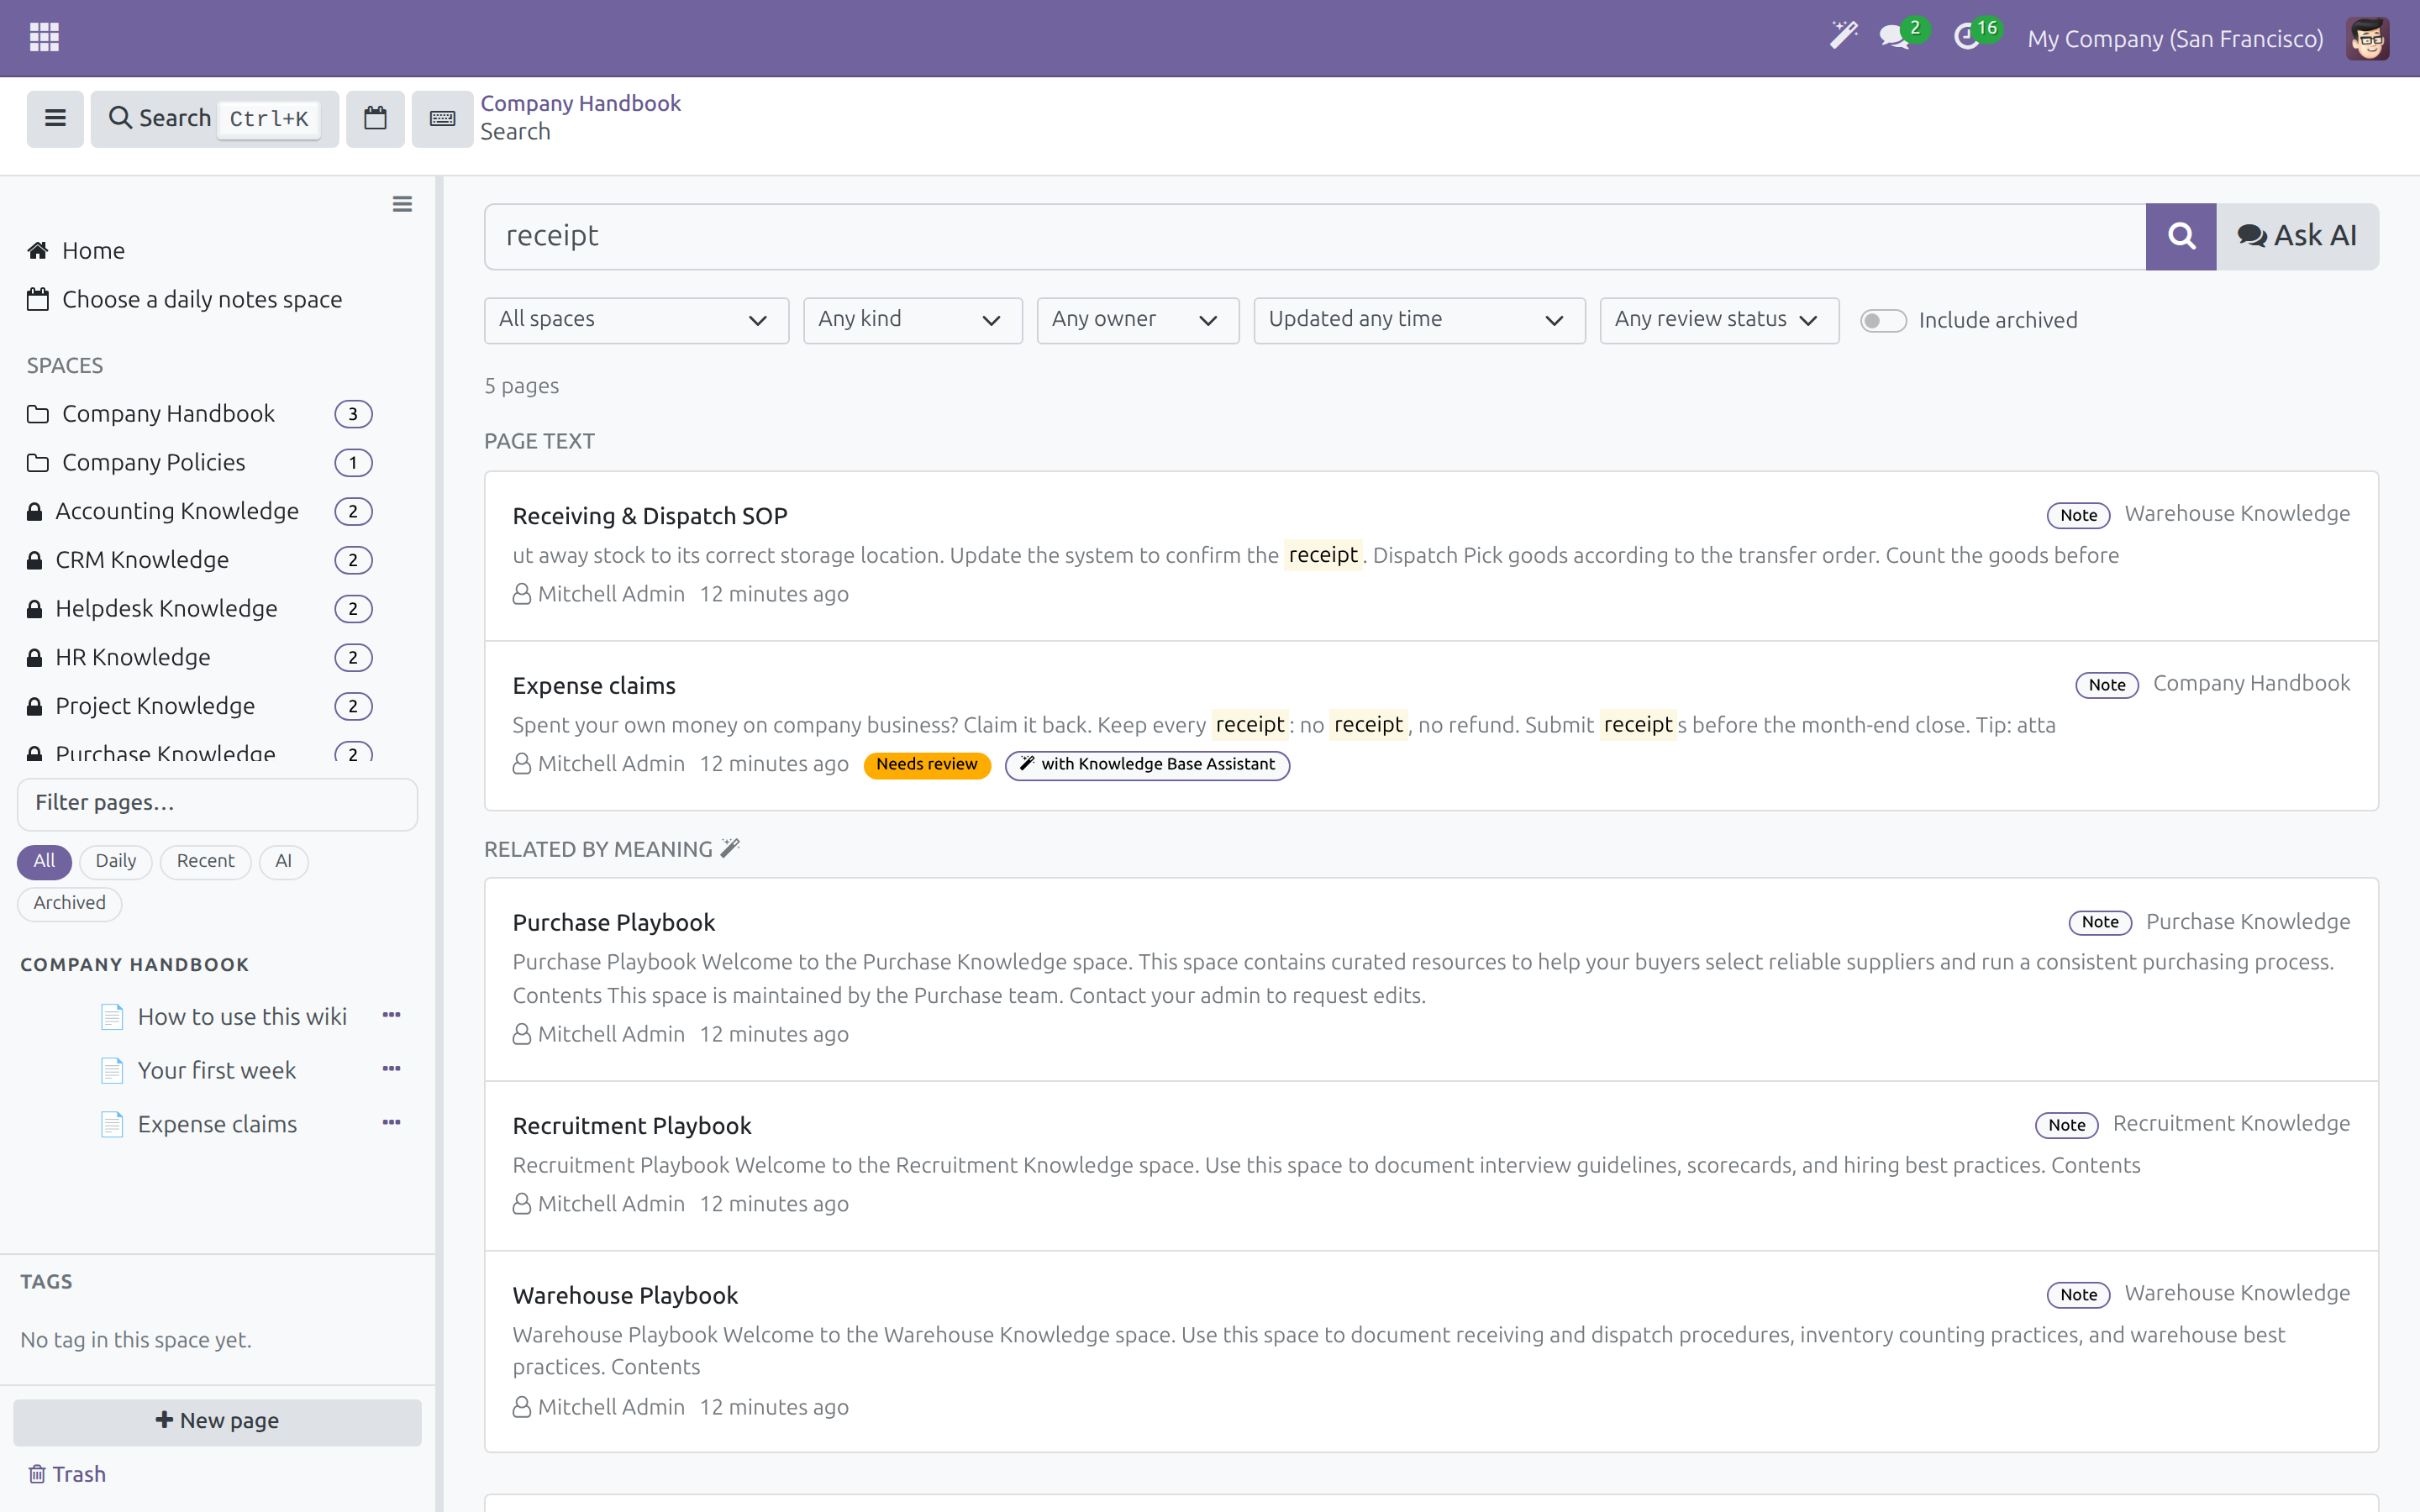The image size is (2420, 1512).
Task: Click the keyboard shortcuts icon
Action: coord(442,118)
